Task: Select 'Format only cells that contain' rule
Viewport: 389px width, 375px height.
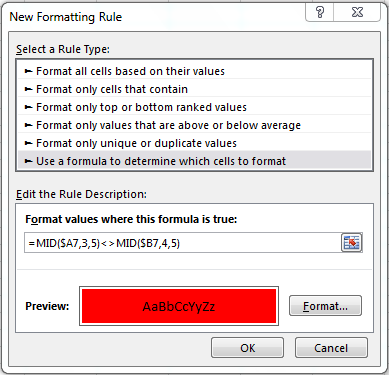Action: 194,89
